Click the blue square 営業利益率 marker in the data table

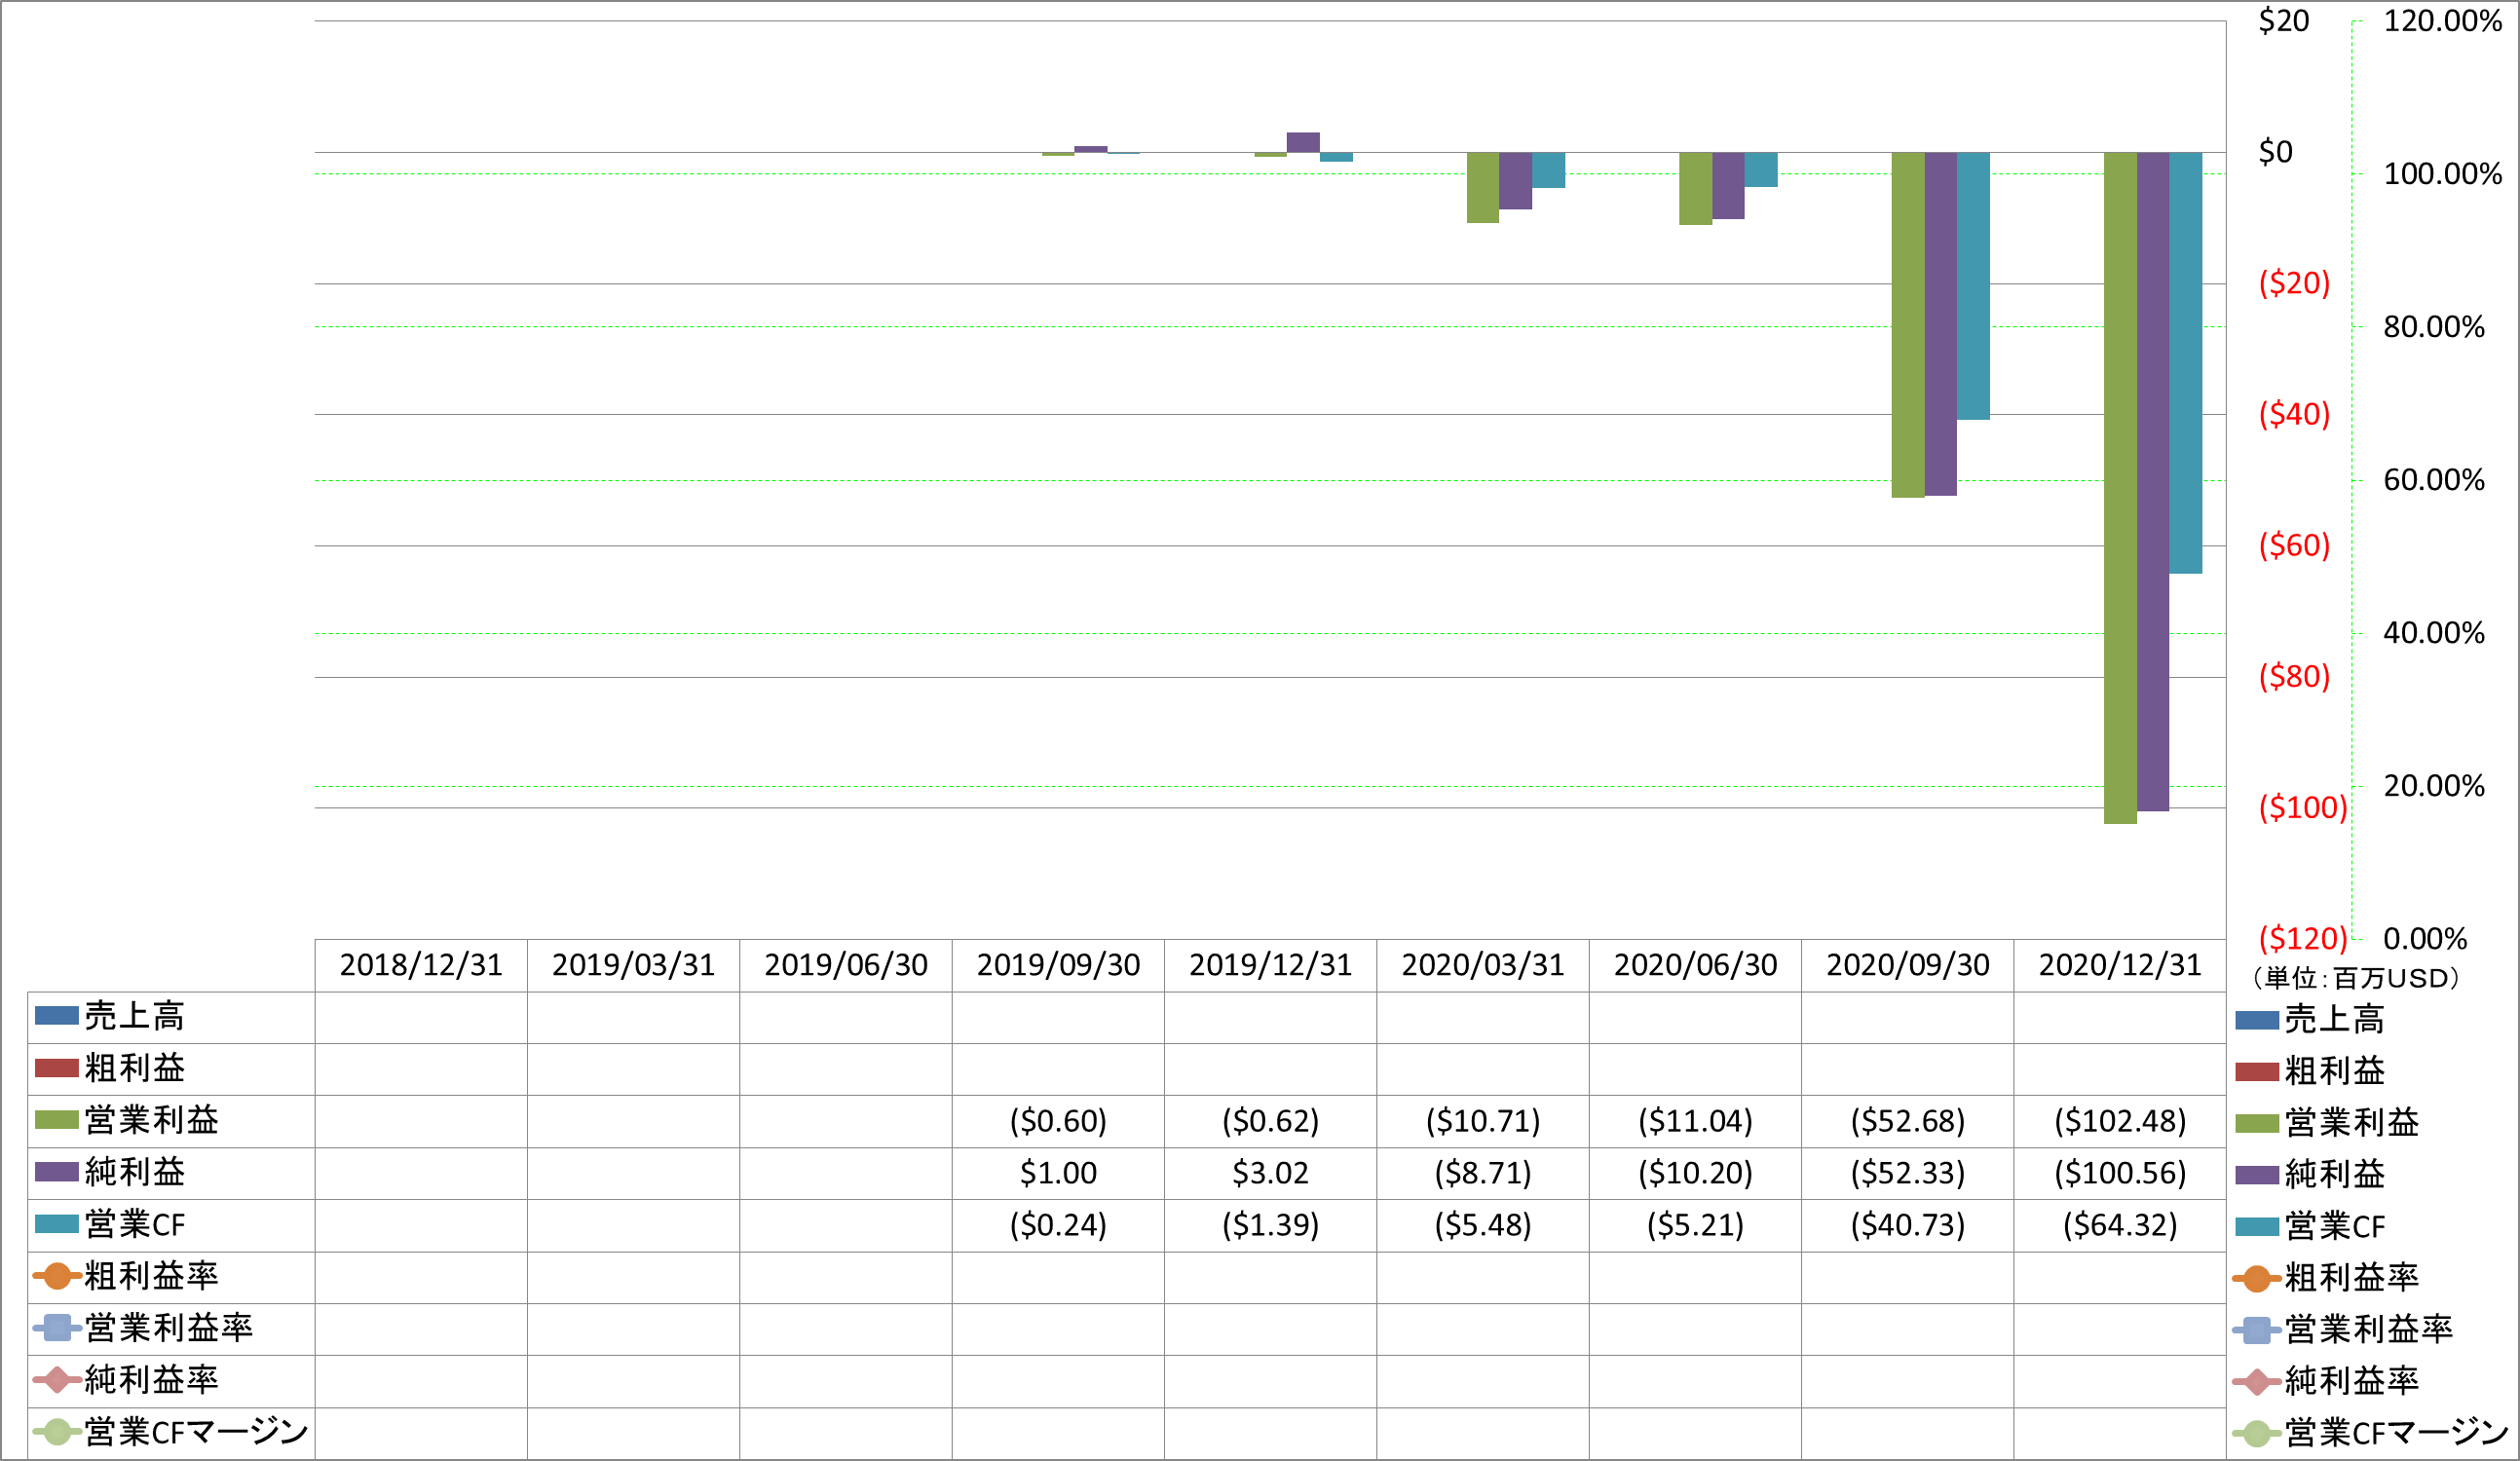click(57, 1329)
